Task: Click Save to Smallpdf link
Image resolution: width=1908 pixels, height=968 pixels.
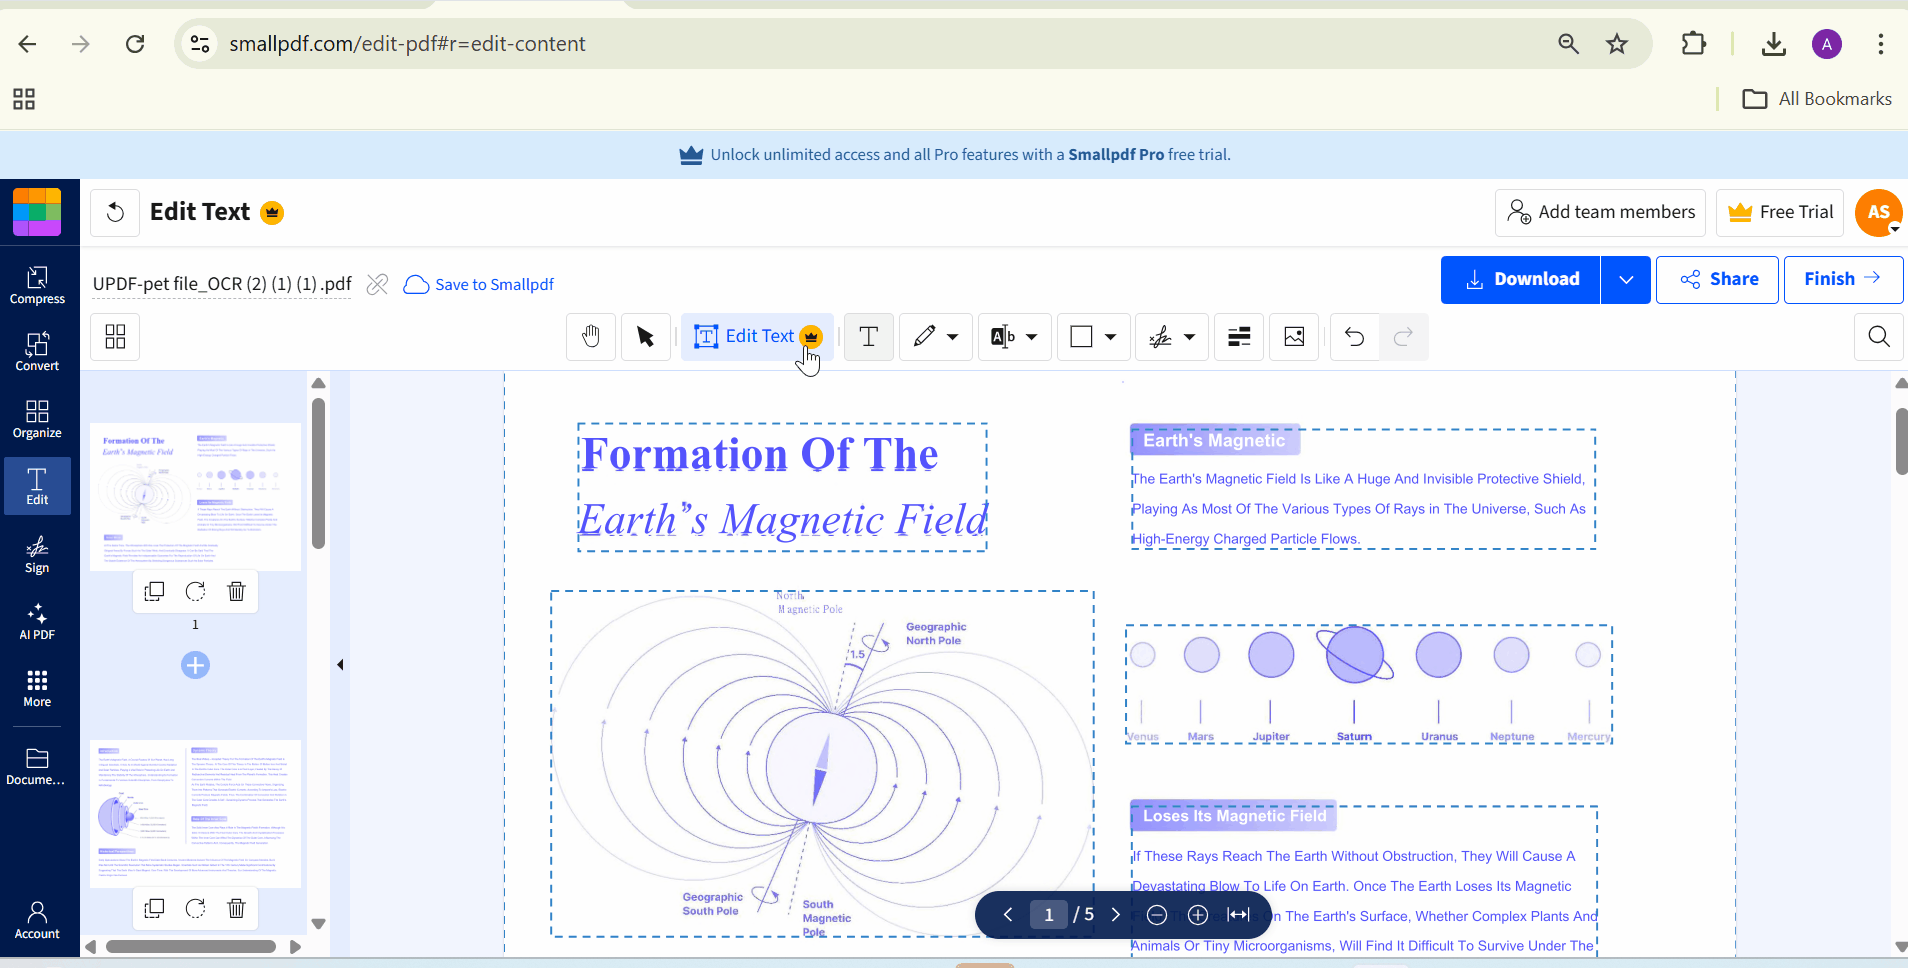Action: click(x=479, y=285)
